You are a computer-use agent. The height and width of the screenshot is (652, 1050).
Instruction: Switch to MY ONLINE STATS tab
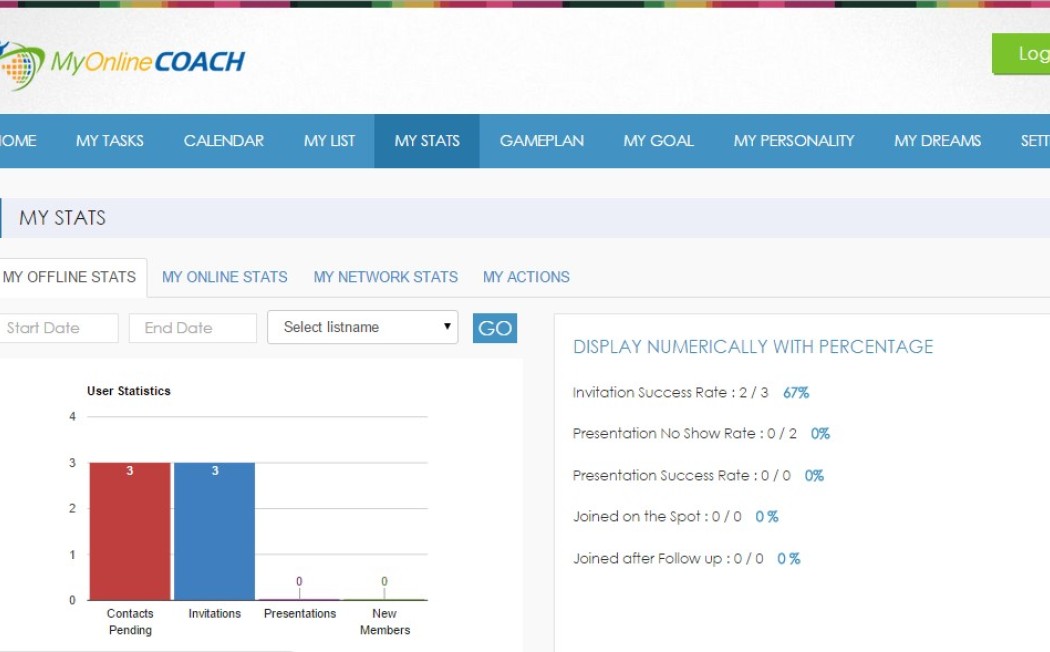224,277
